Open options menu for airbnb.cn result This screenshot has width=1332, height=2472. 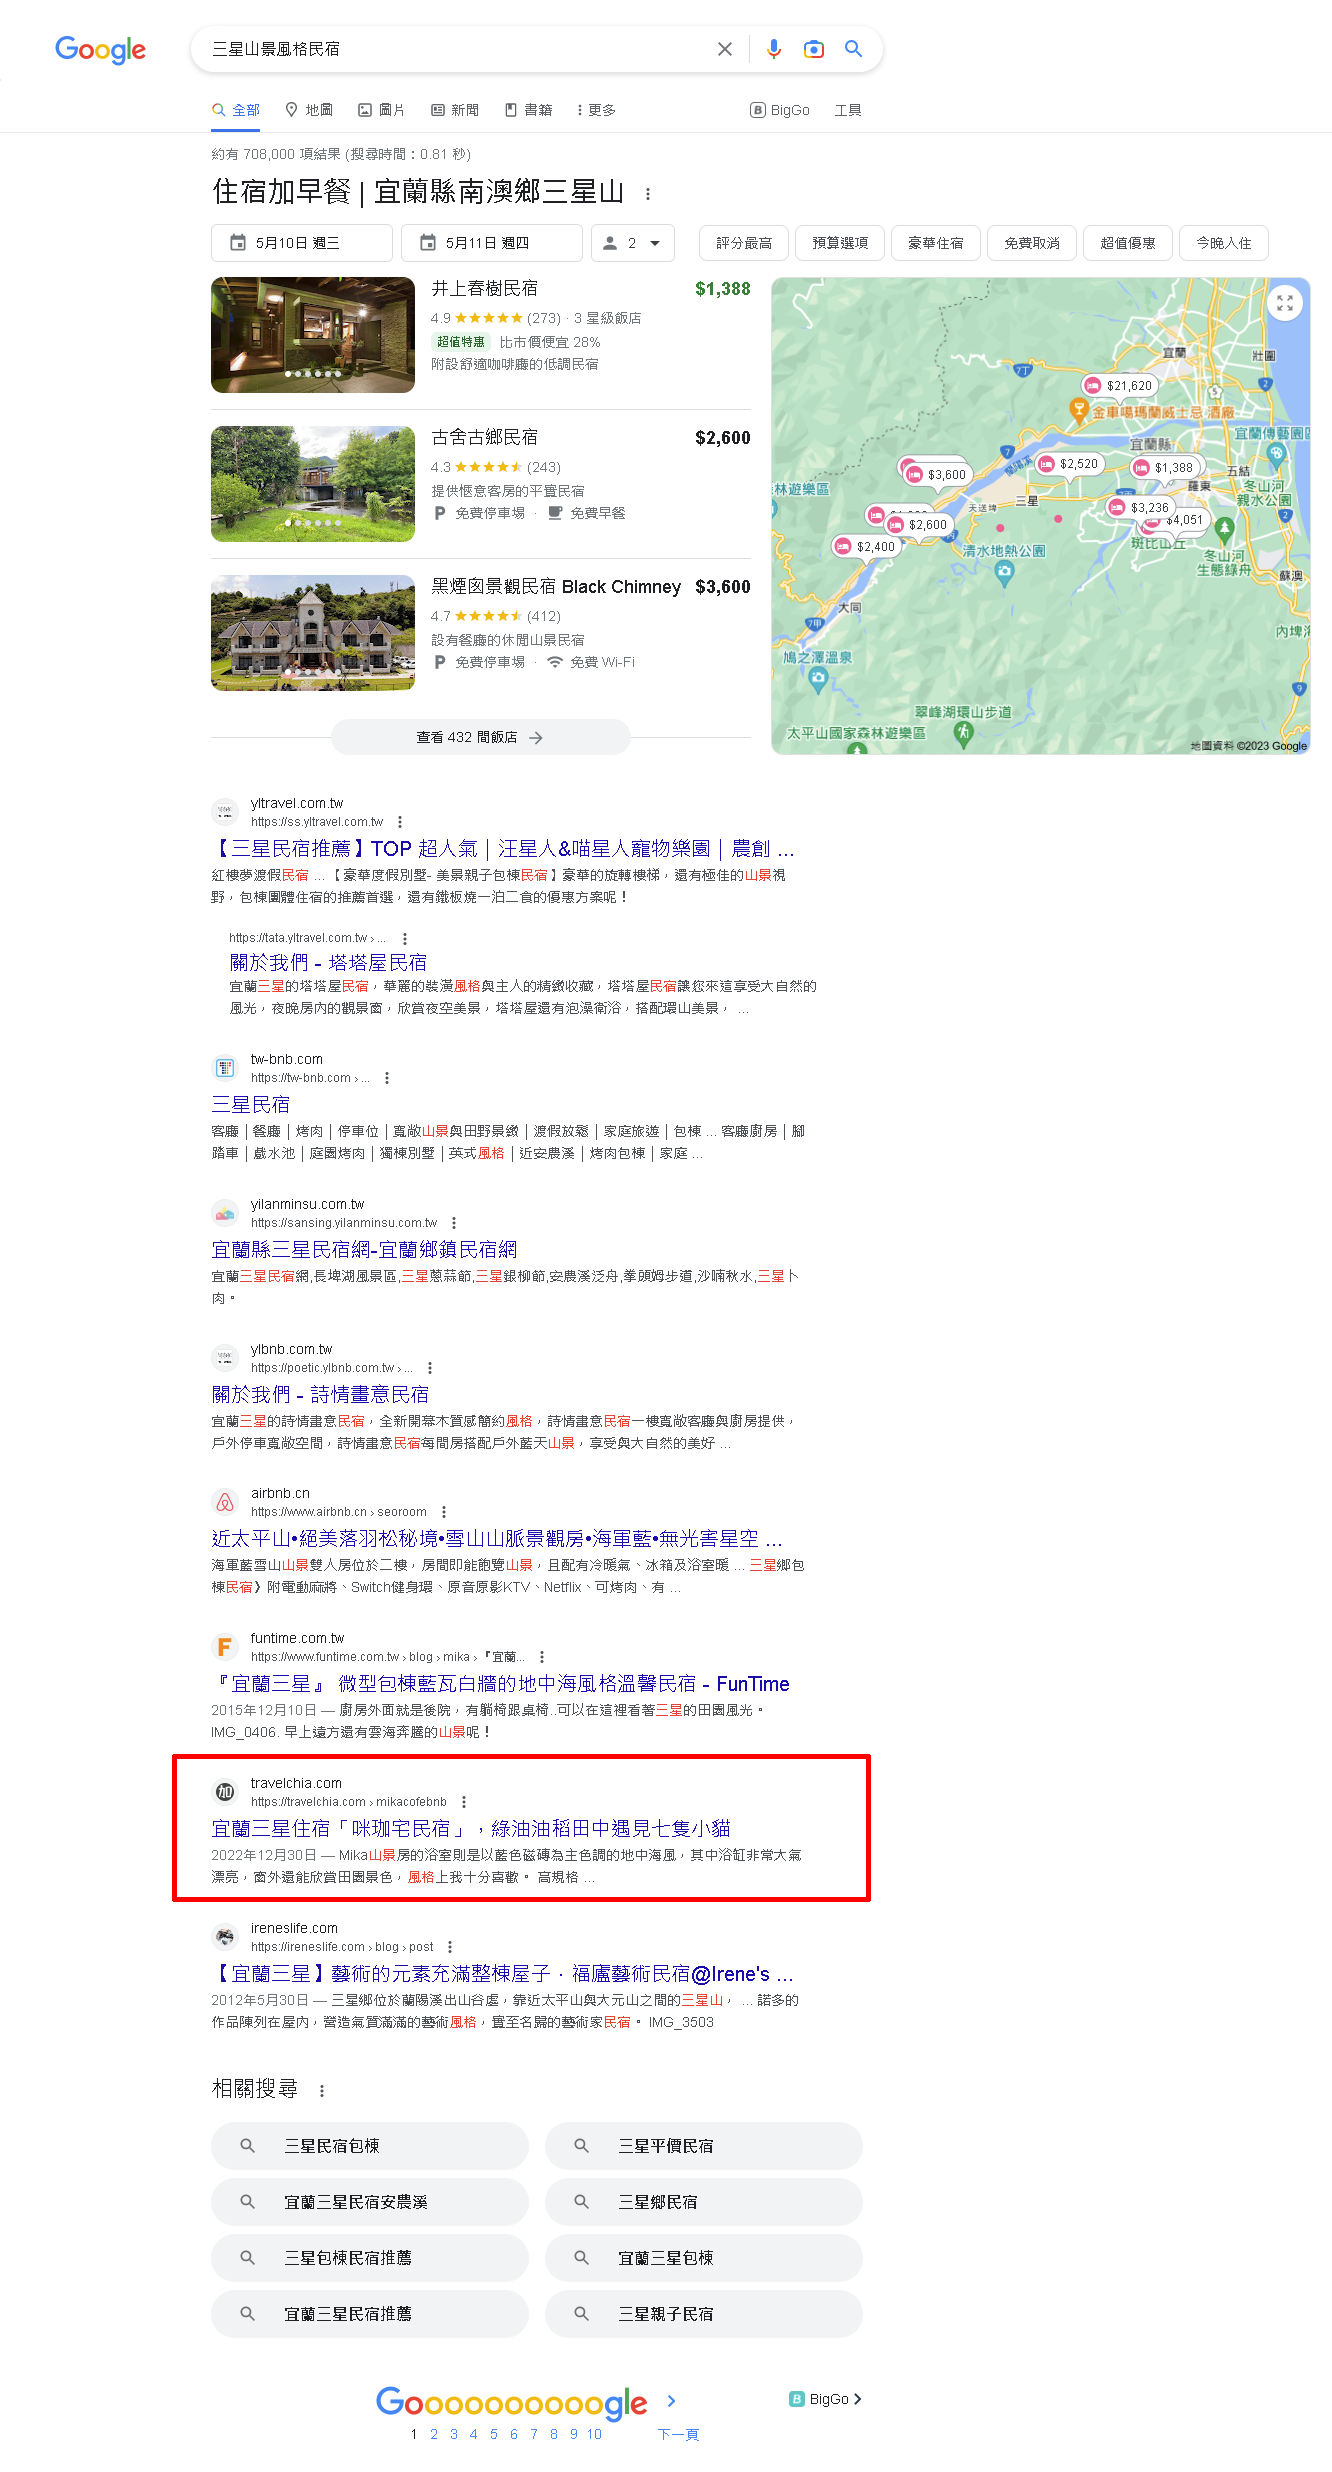tap(444, 1512)
